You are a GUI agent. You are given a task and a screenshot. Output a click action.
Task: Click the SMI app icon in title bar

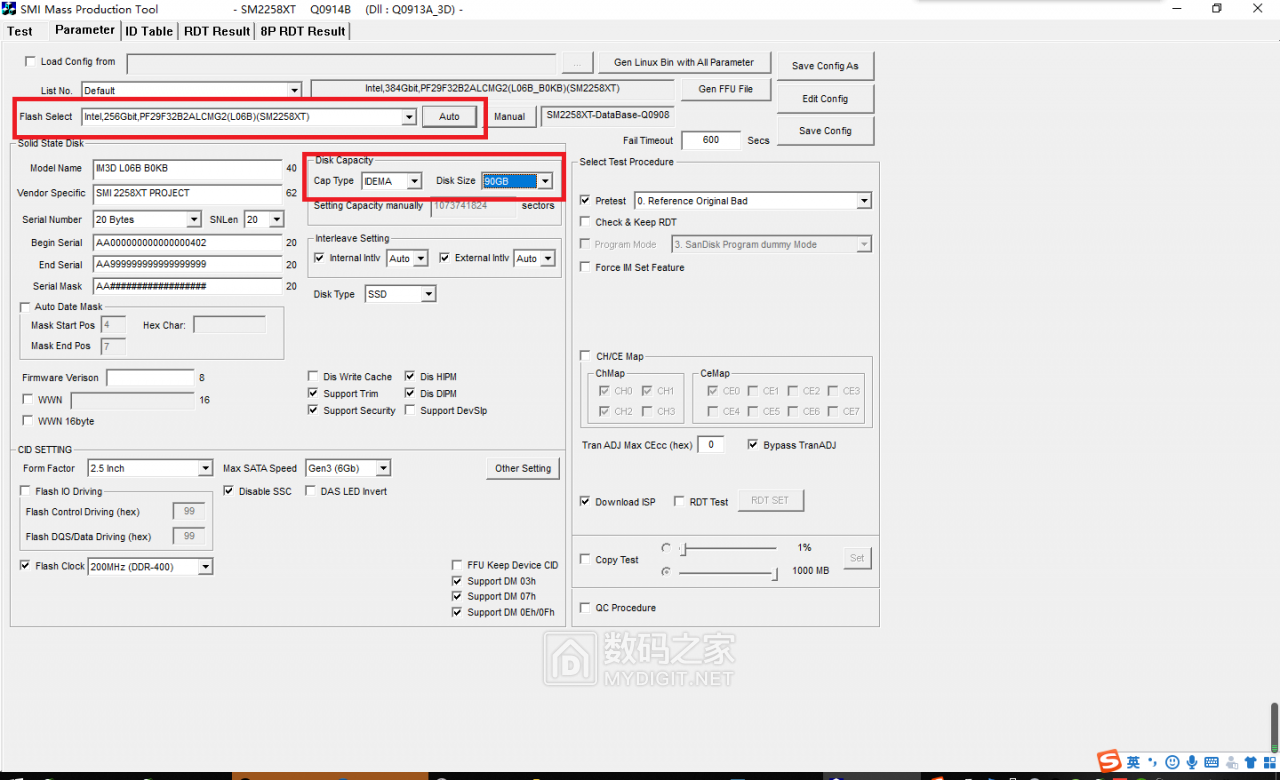9,9
